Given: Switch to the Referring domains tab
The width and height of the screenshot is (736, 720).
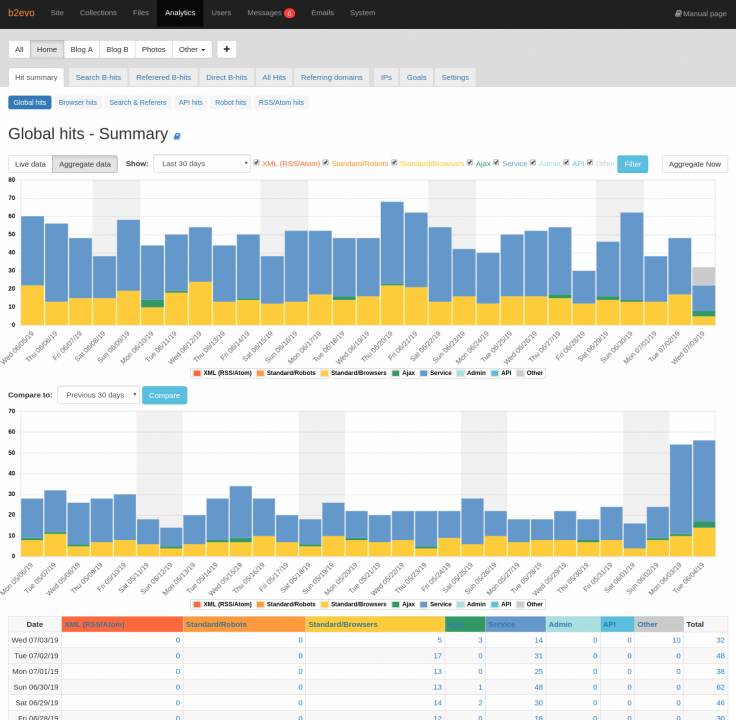Looking at the screenshot, I should (331, 77).
